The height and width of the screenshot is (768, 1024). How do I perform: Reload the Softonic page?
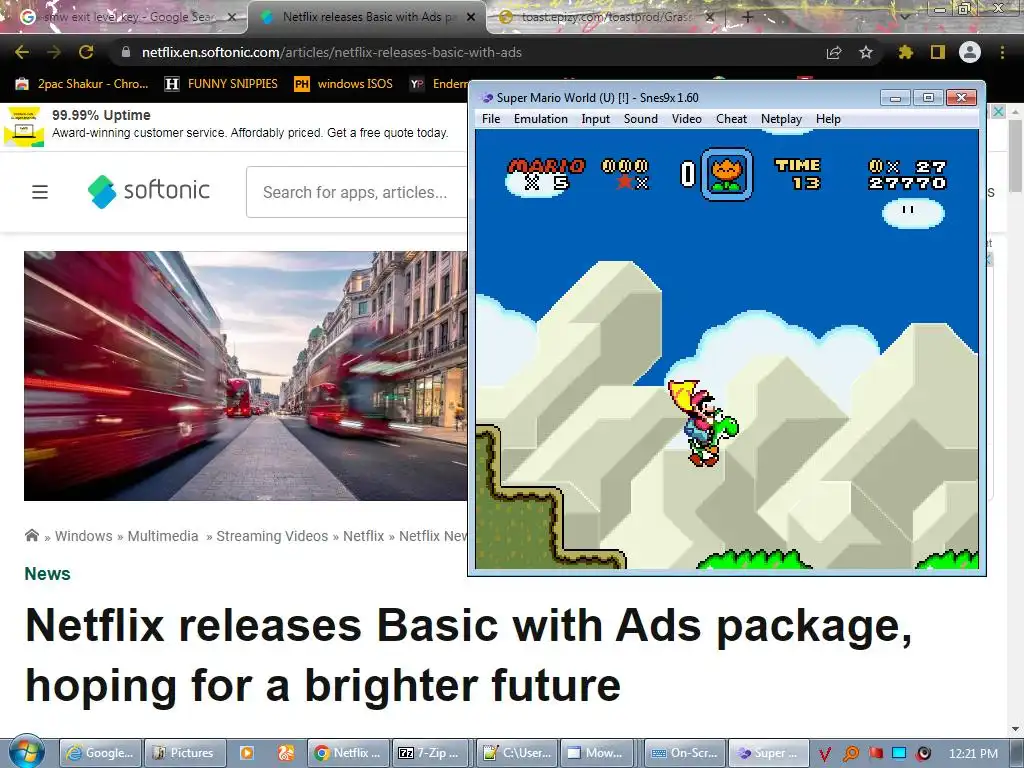click(86, 52)
